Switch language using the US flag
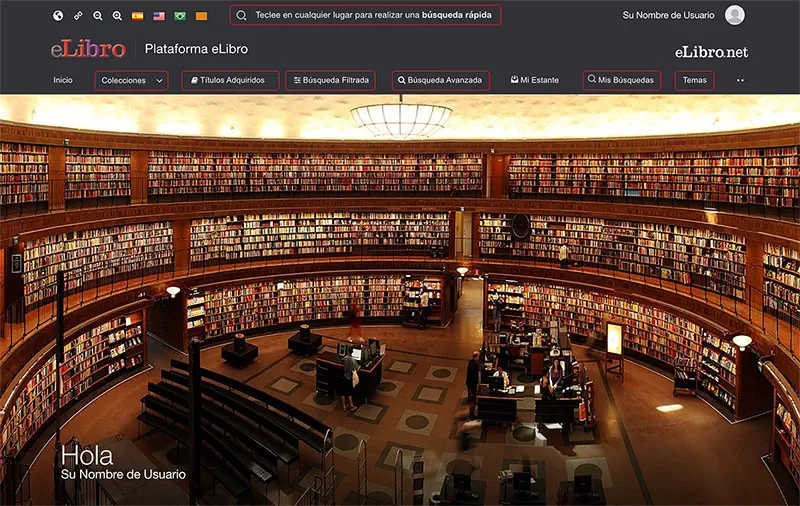Image resolution: width=800 pixels, height=506 pixels. pos(159,16)
